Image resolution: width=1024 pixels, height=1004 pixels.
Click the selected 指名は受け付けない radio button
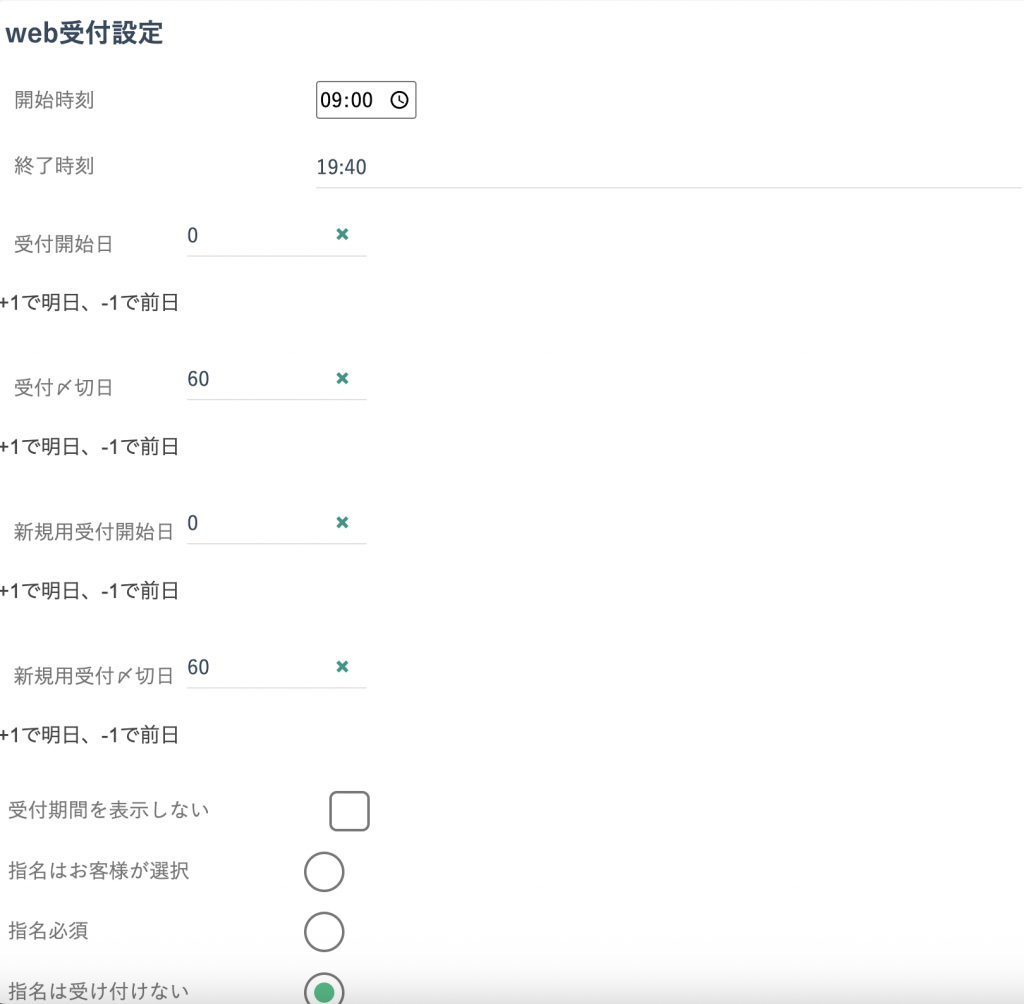(x=324, y=990)
